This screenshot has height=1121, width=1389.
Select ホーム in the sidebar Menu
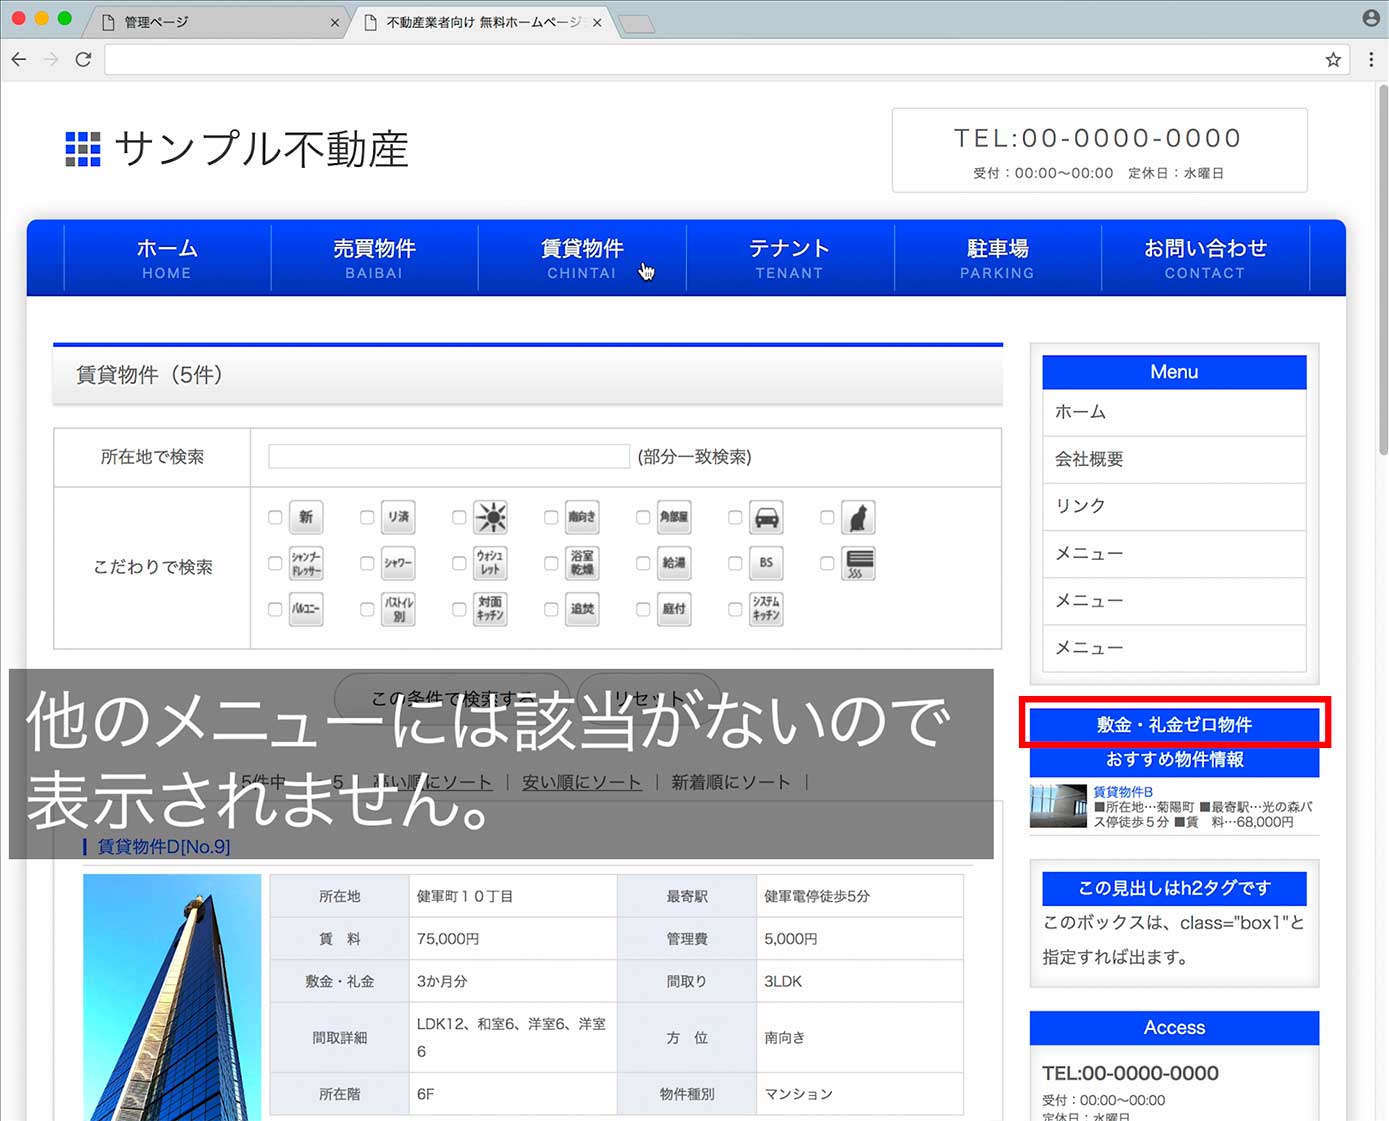click(1174, 412)
